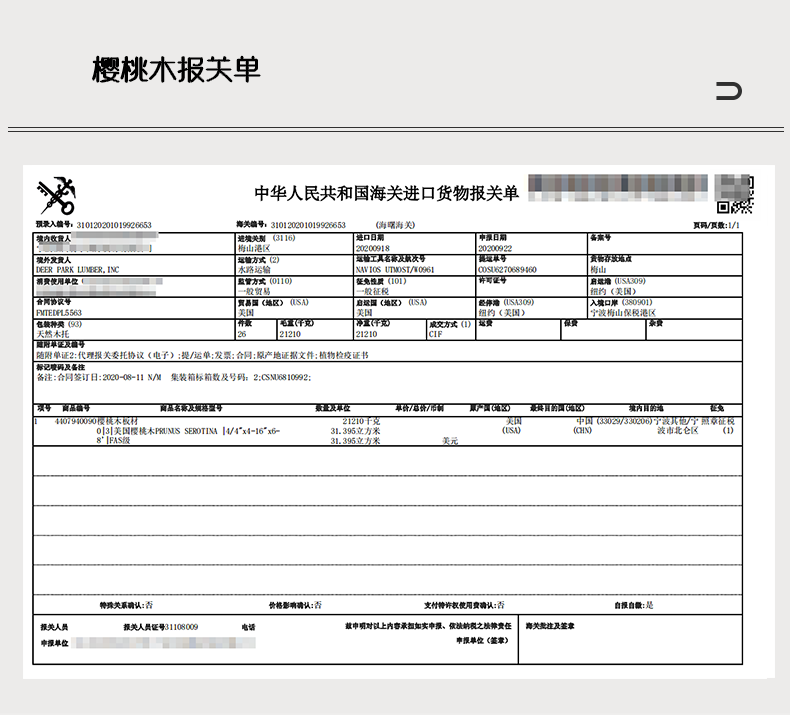This screenshot has height=717, width=790.
Task: Click the CIF transaction mode cell
Action: pyautogui.click(x=451, y=330)
